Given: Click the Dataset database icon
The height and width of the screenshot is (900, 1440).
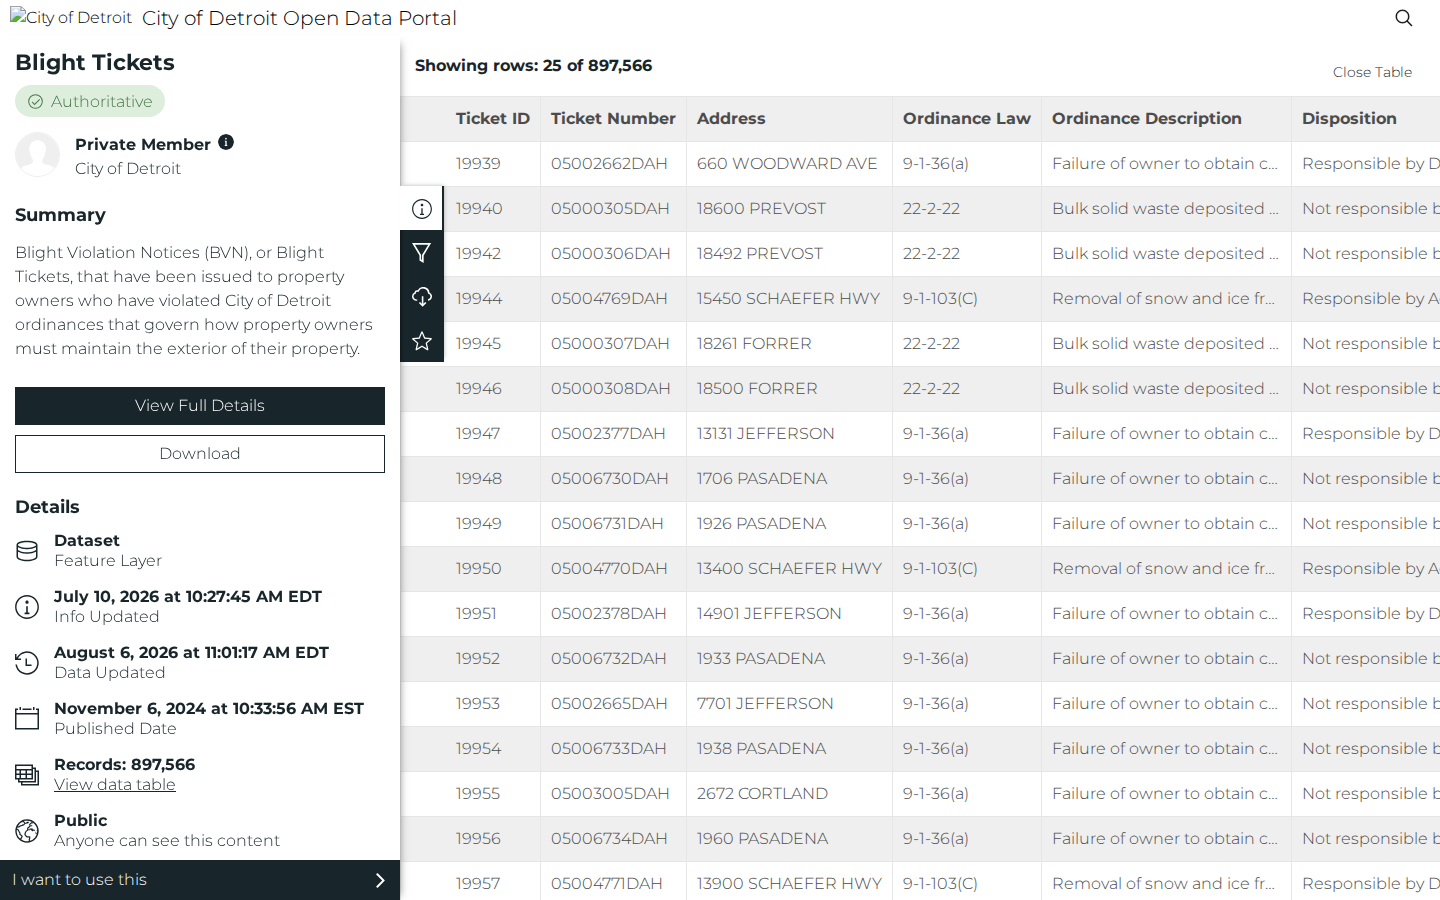Looking at the screenshot, I should (x=27, y=551).
